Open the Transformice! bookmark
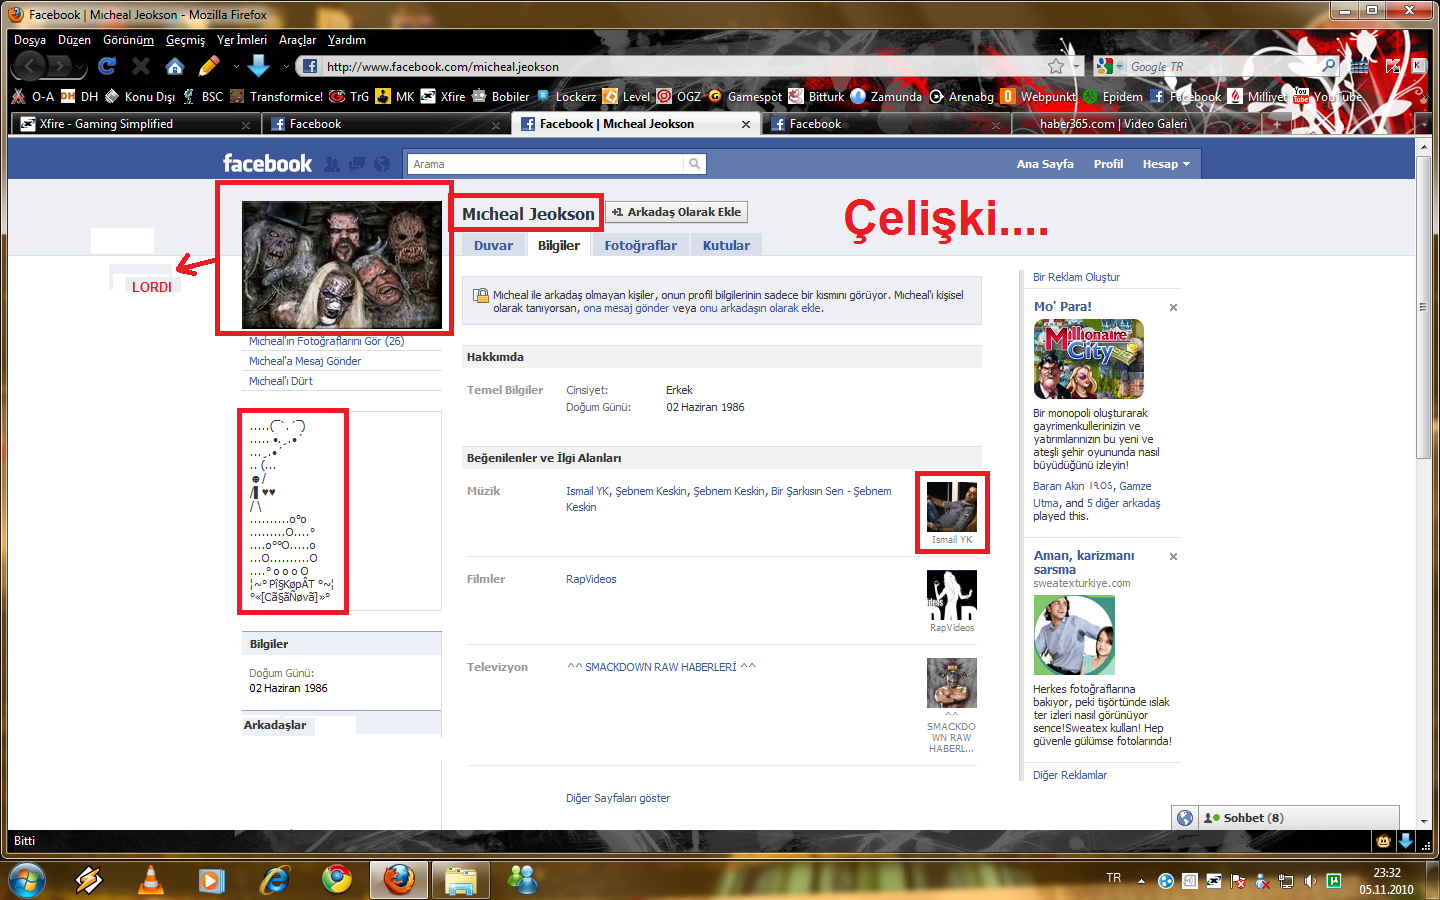 pos(276,97)
